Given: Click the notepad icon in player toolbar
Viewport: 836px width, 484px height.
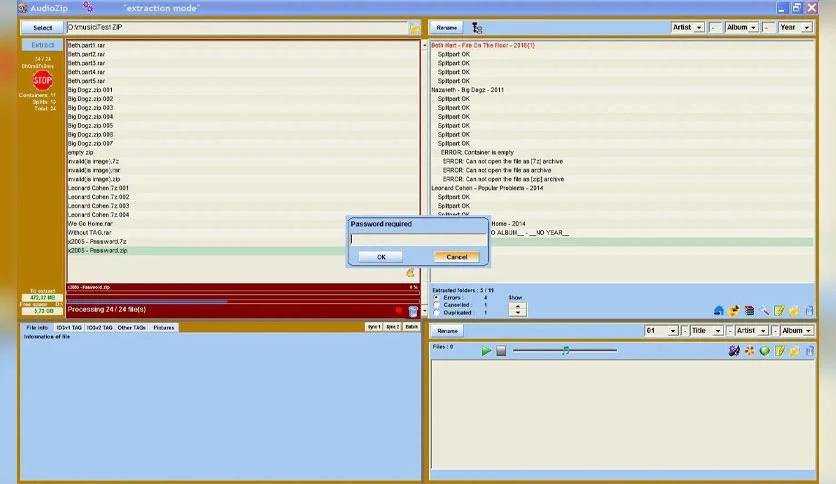Looking at the screenshot, I should coord(779,351).
